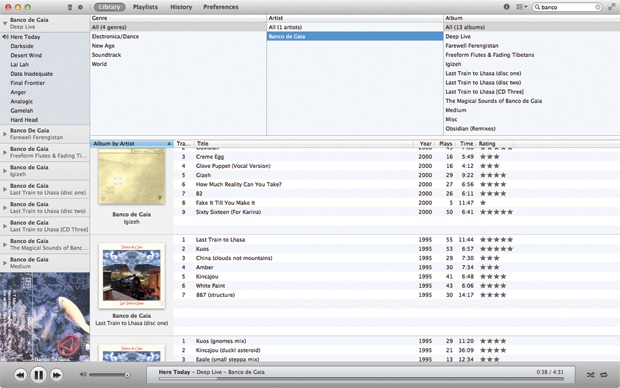Set rating stars for Kuos track
Image resolution: width=620 pixels, height=388 pixels.
pos(496,249)
